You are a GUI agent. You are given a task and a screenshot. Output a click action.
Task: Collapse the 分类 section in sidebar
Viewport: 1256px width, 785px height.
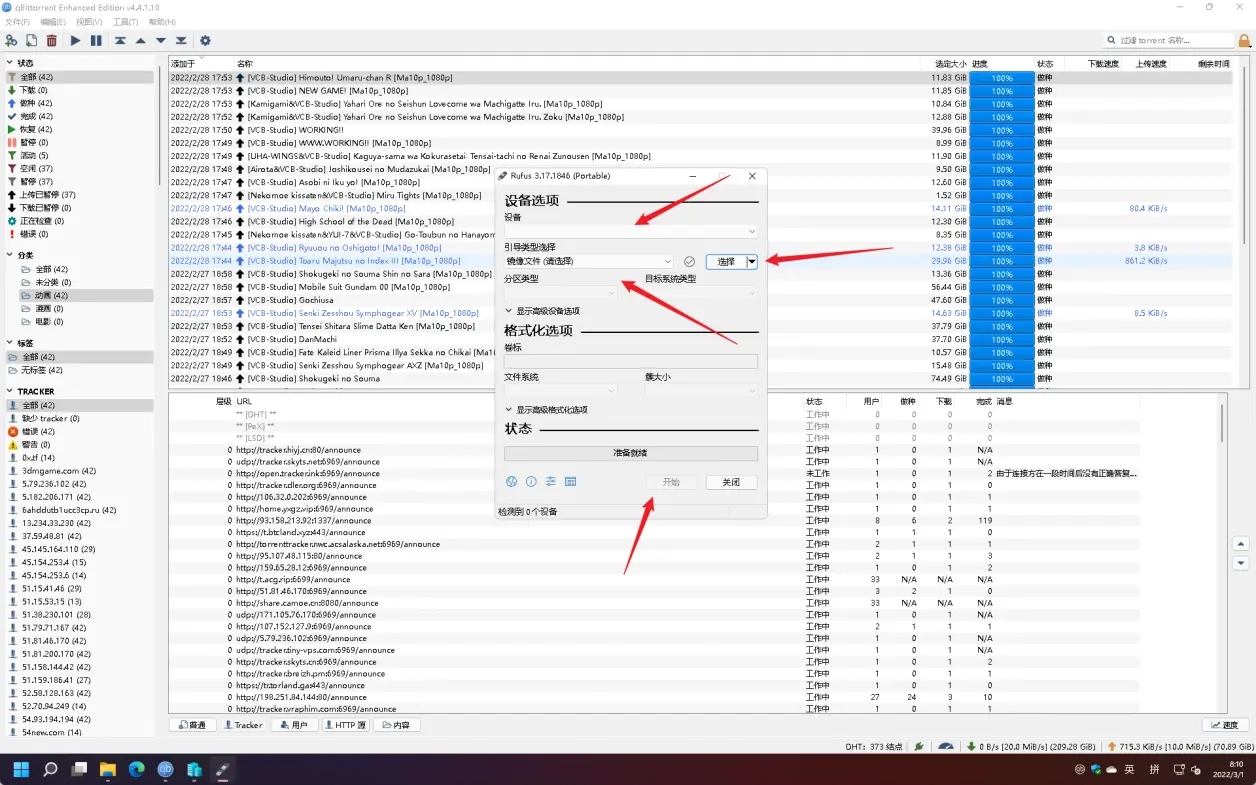tap(10, 255)
